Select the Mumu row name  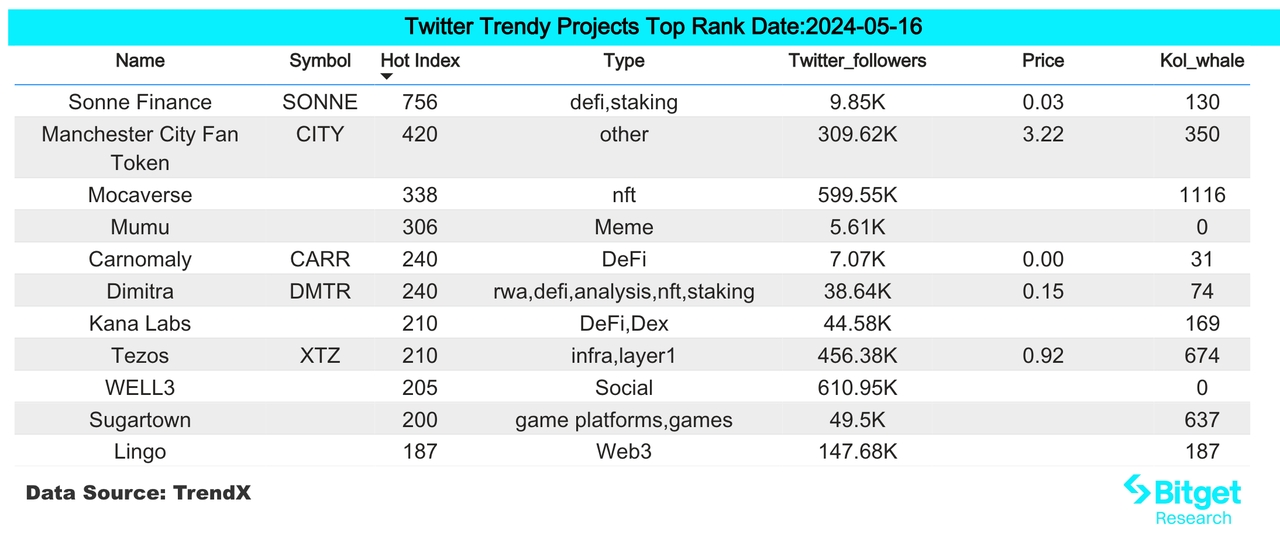(x=140, y=227)
